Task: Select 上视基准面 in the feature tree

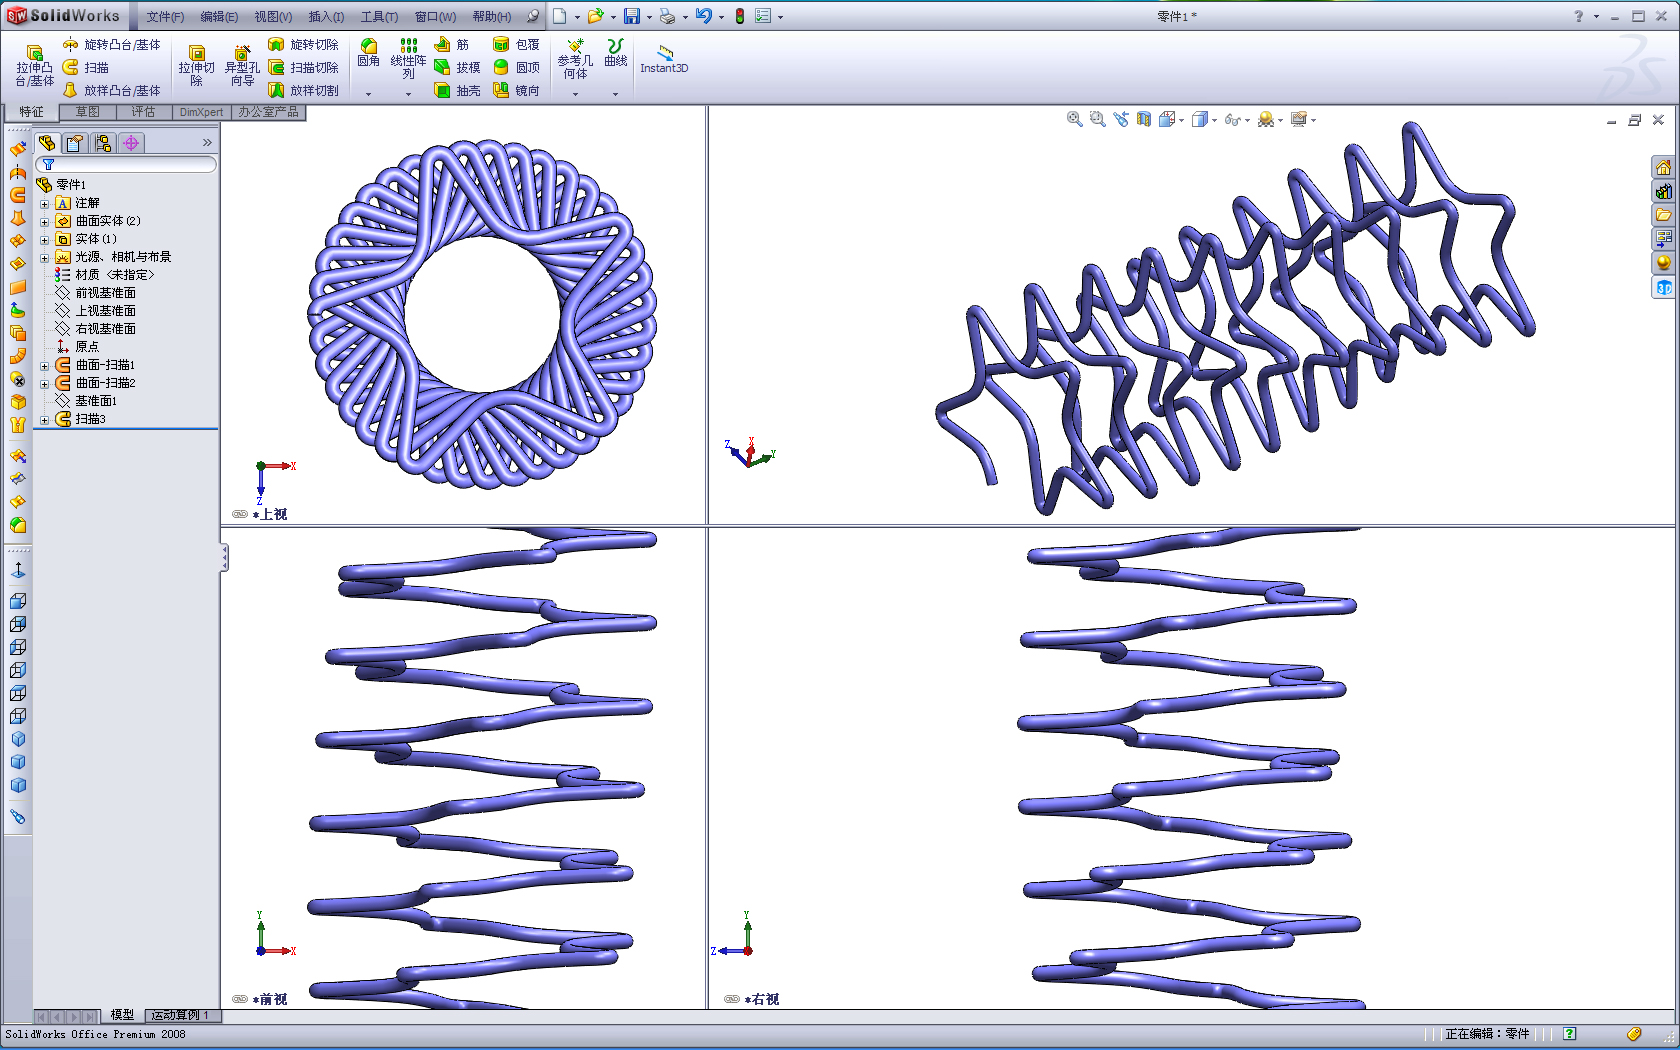Action: pos(96,311)
